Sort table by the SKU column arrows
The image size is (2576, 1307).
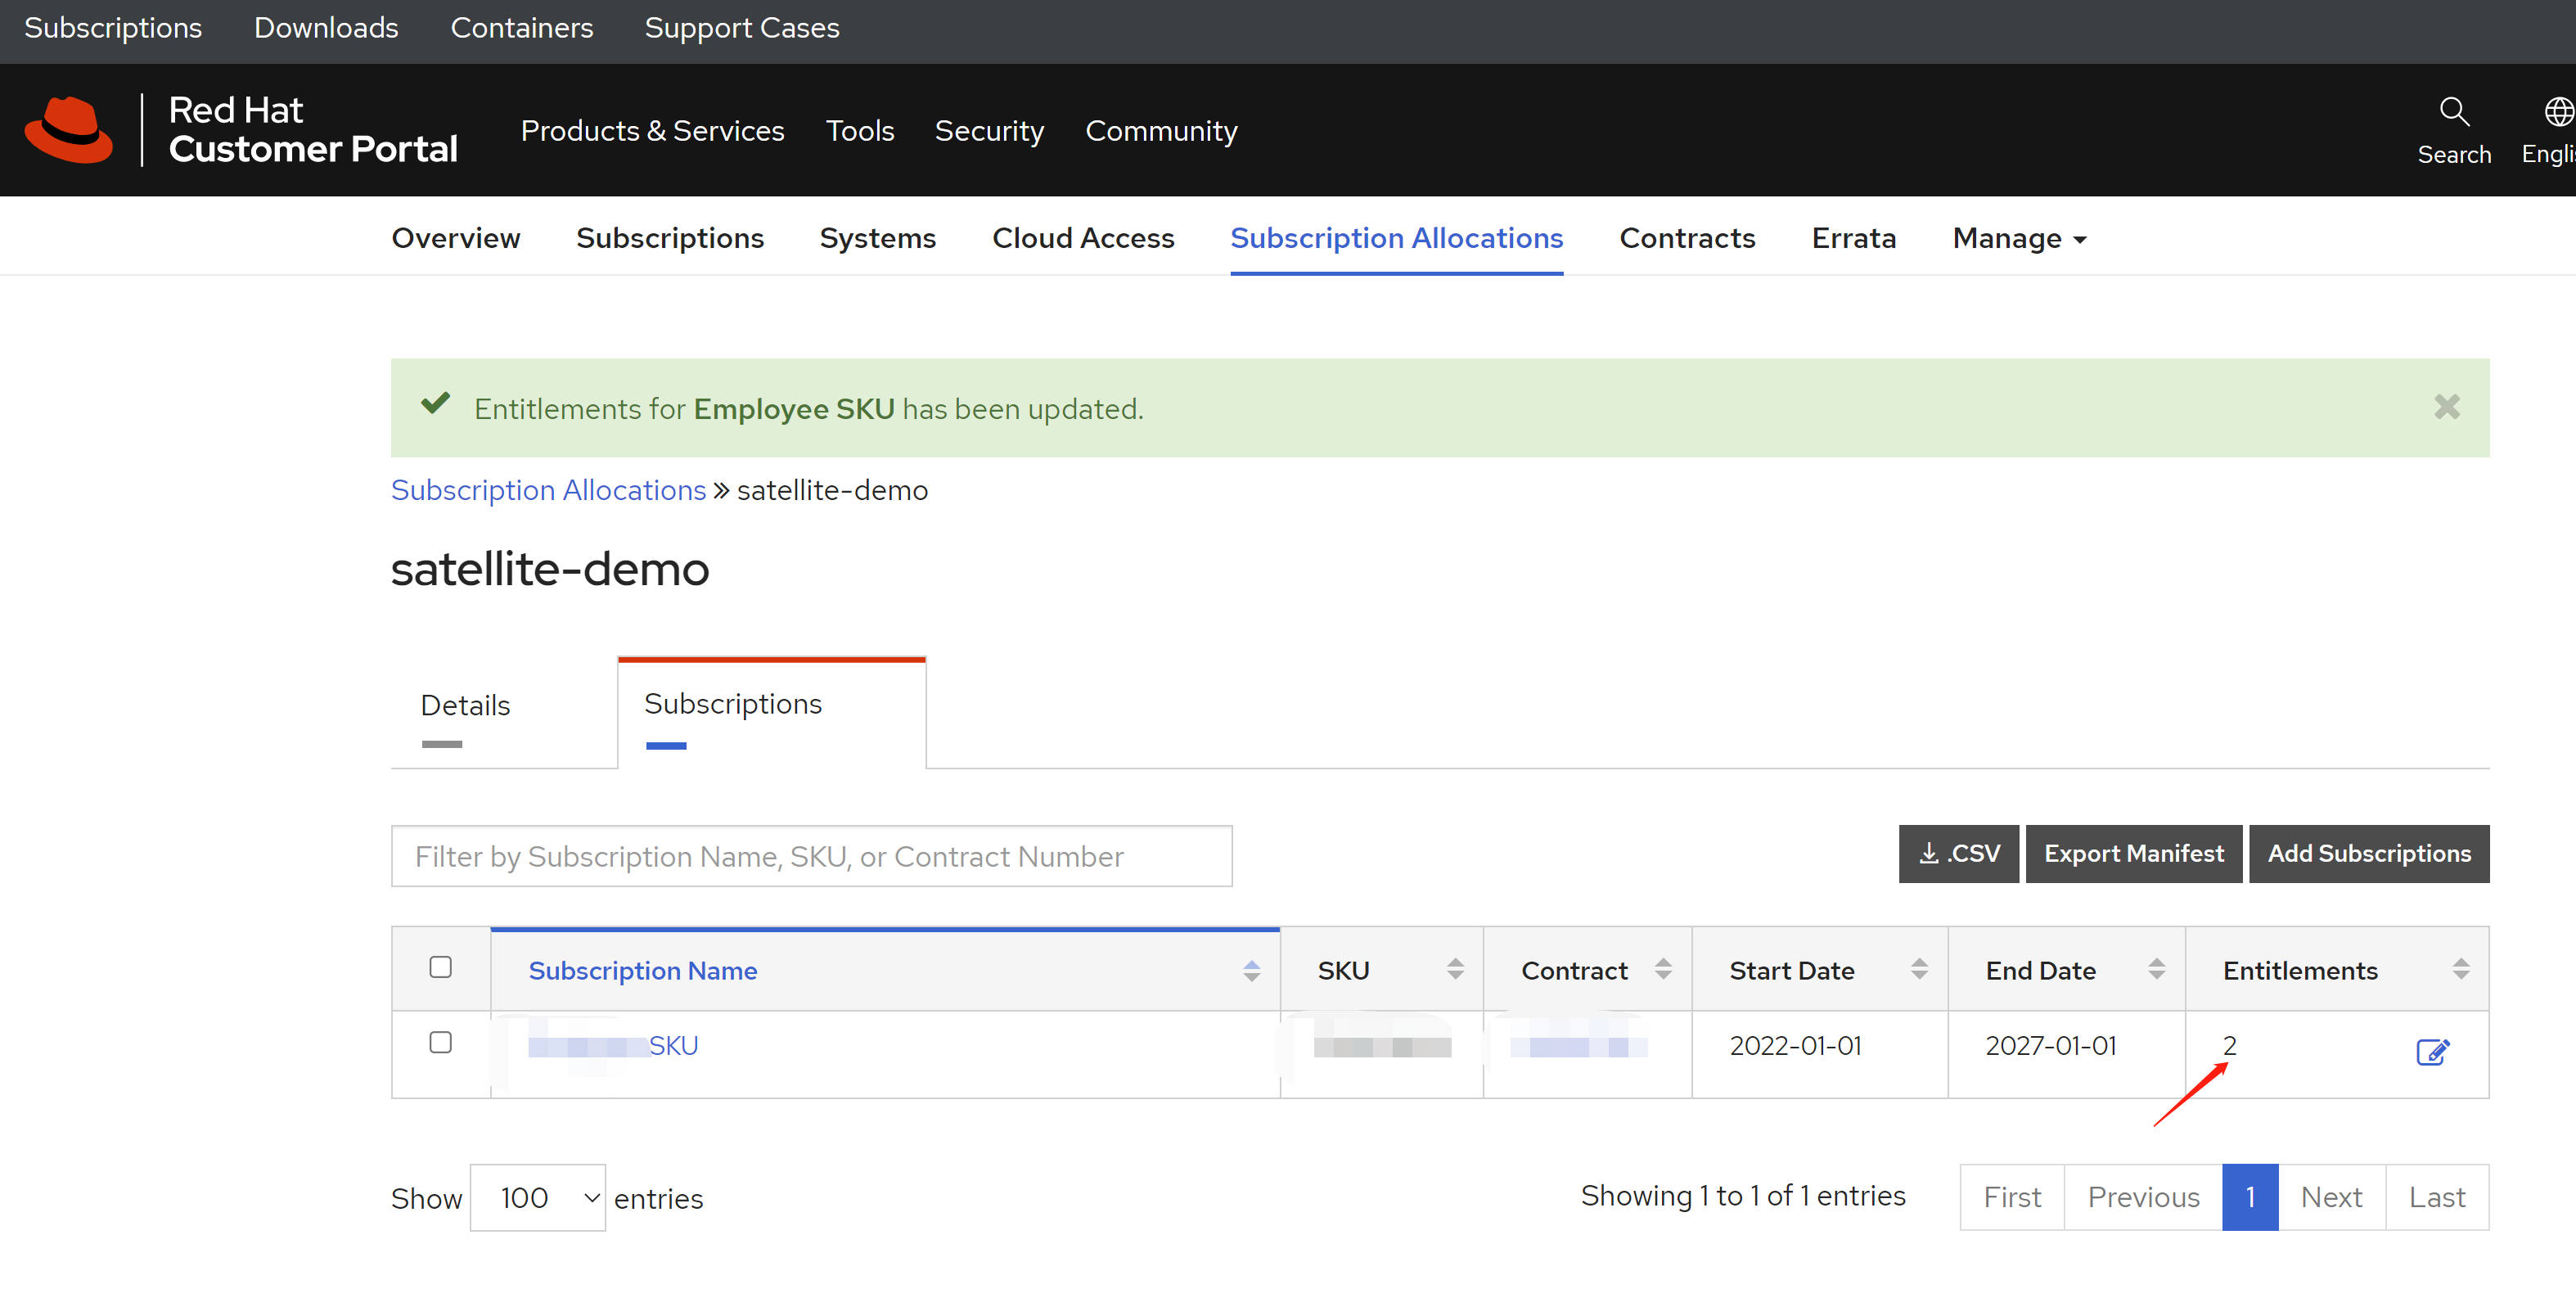(x=1455, y=969)
